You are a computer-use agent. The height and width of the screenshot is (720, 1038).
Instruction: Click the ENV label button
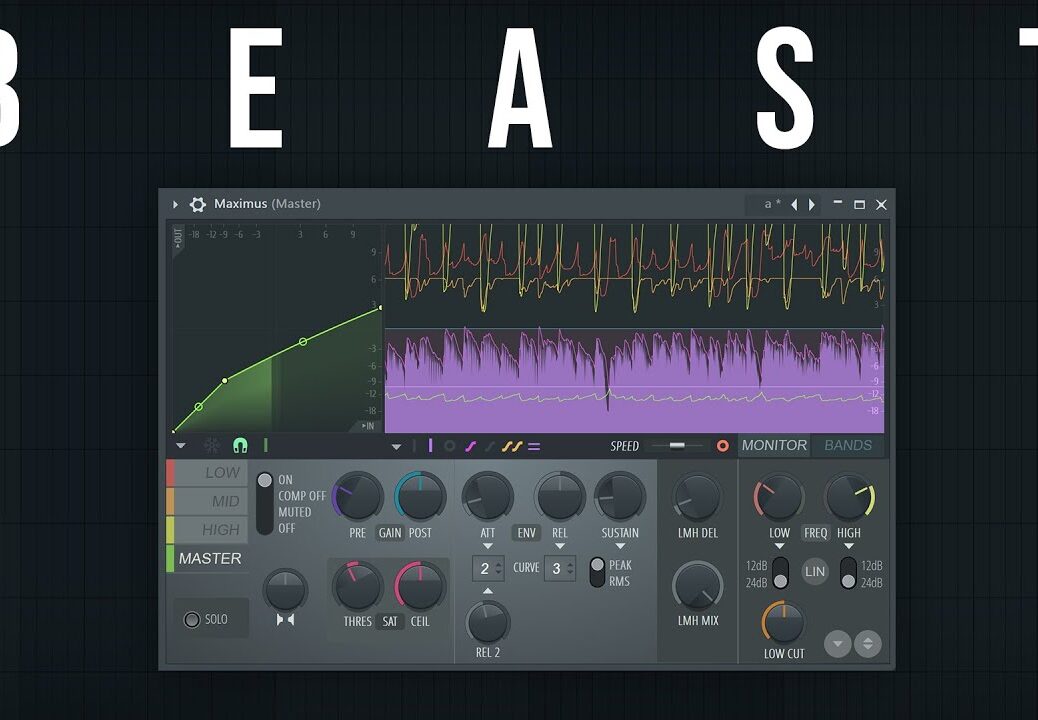point(526,533)
